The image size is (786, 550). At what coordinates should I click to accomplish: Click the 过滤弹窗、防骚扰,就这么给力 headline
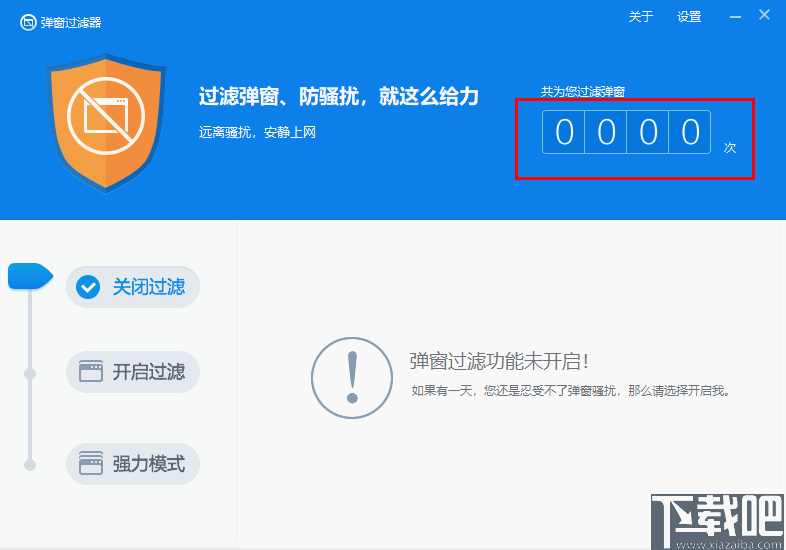click(338, 96)
